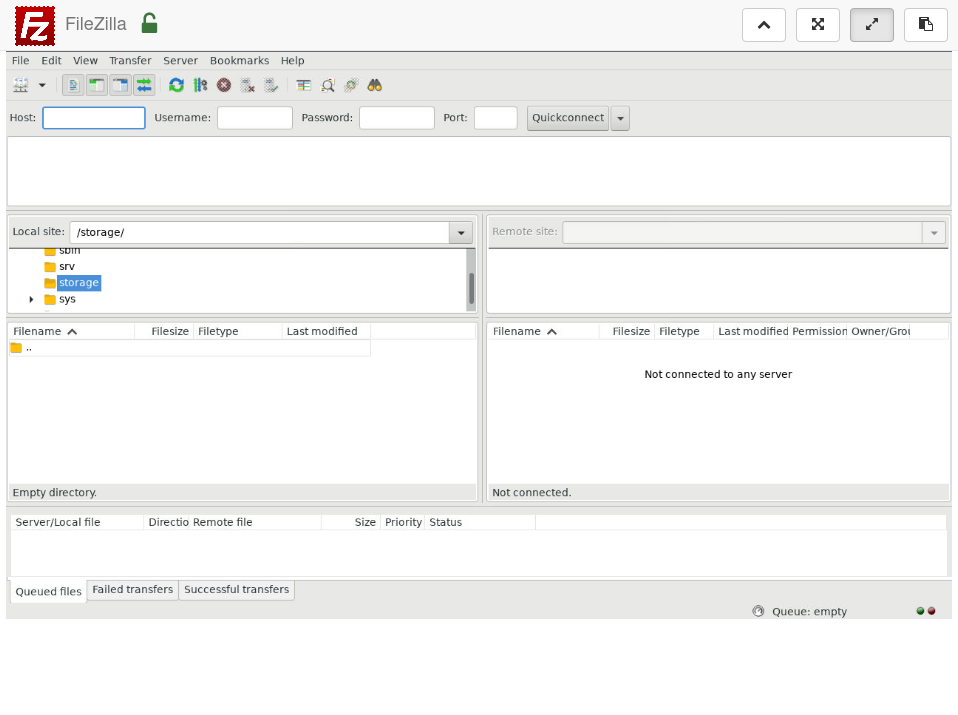958x715 pixels.
Task: Focus the Username input field
Action: pyautogui.click(x=255, y=118)
